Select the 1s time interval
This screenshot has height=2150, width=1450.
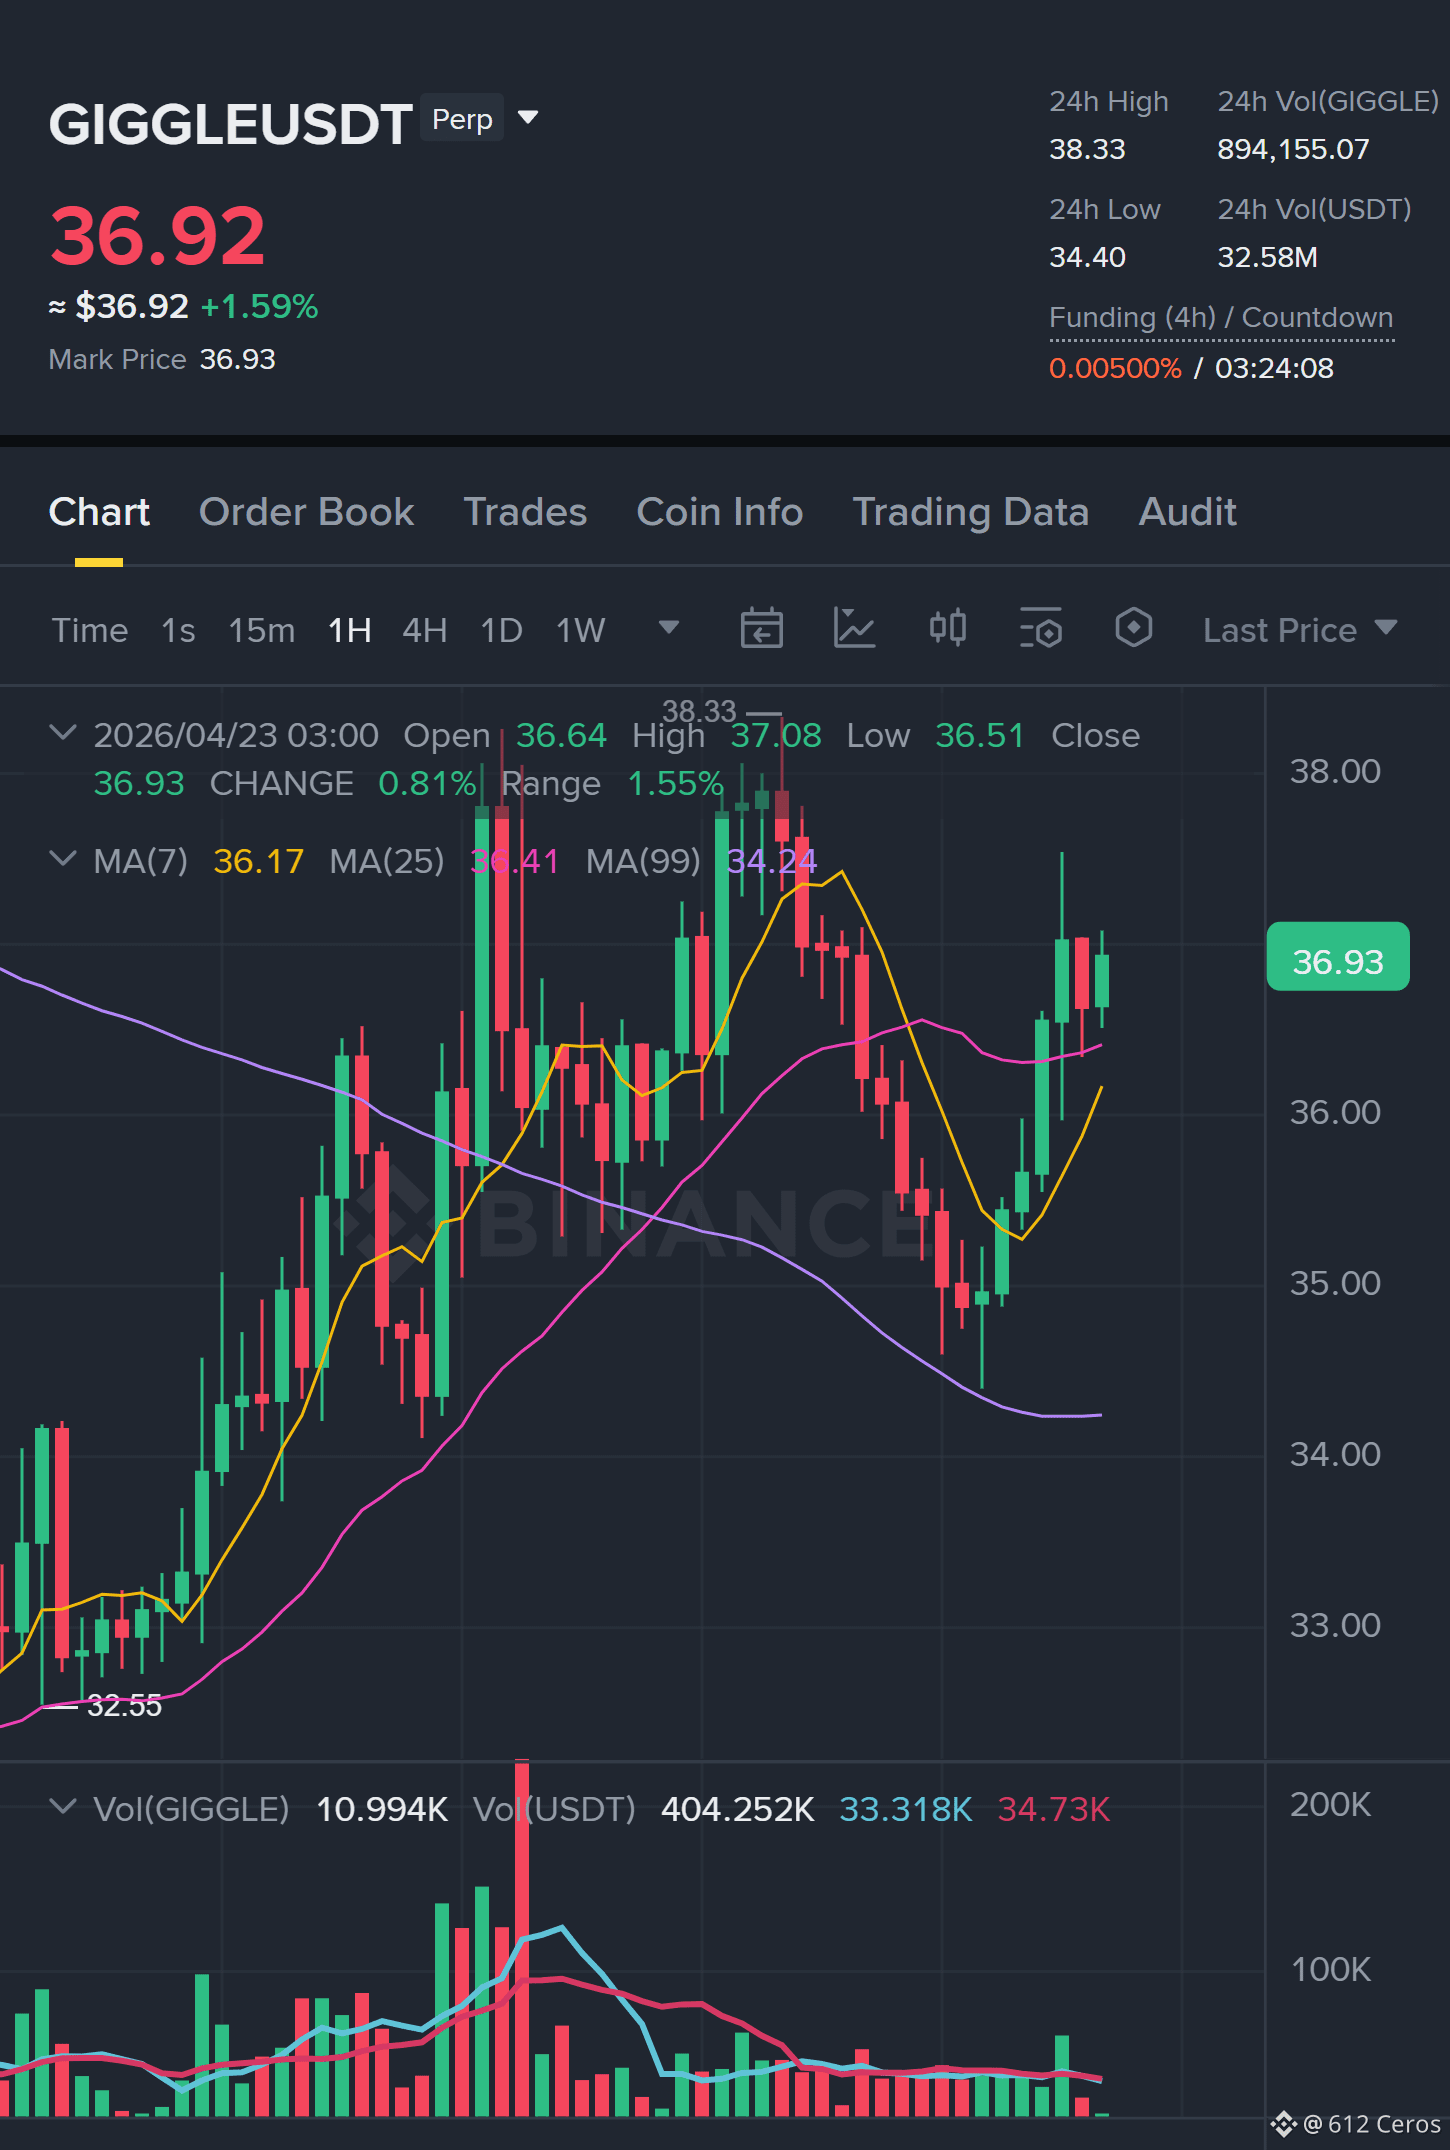tap(178, 630)
